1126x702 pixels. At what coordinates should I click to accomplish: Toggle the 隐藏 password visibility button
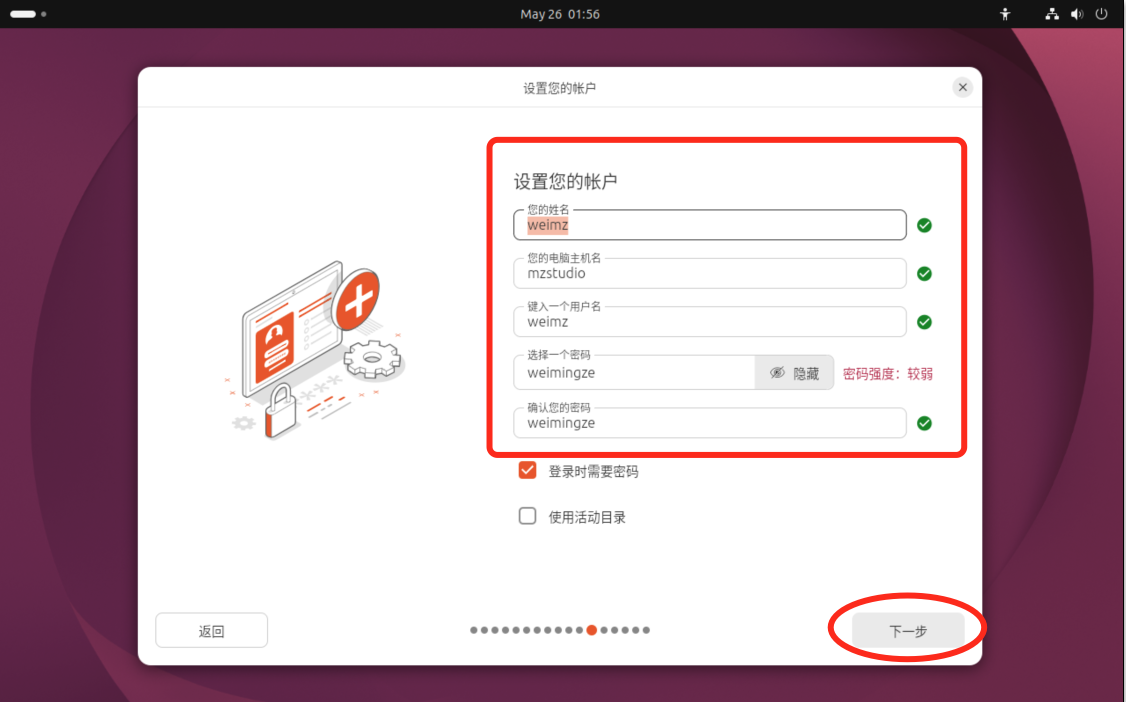pyautogui.click(x=794, y=373)
